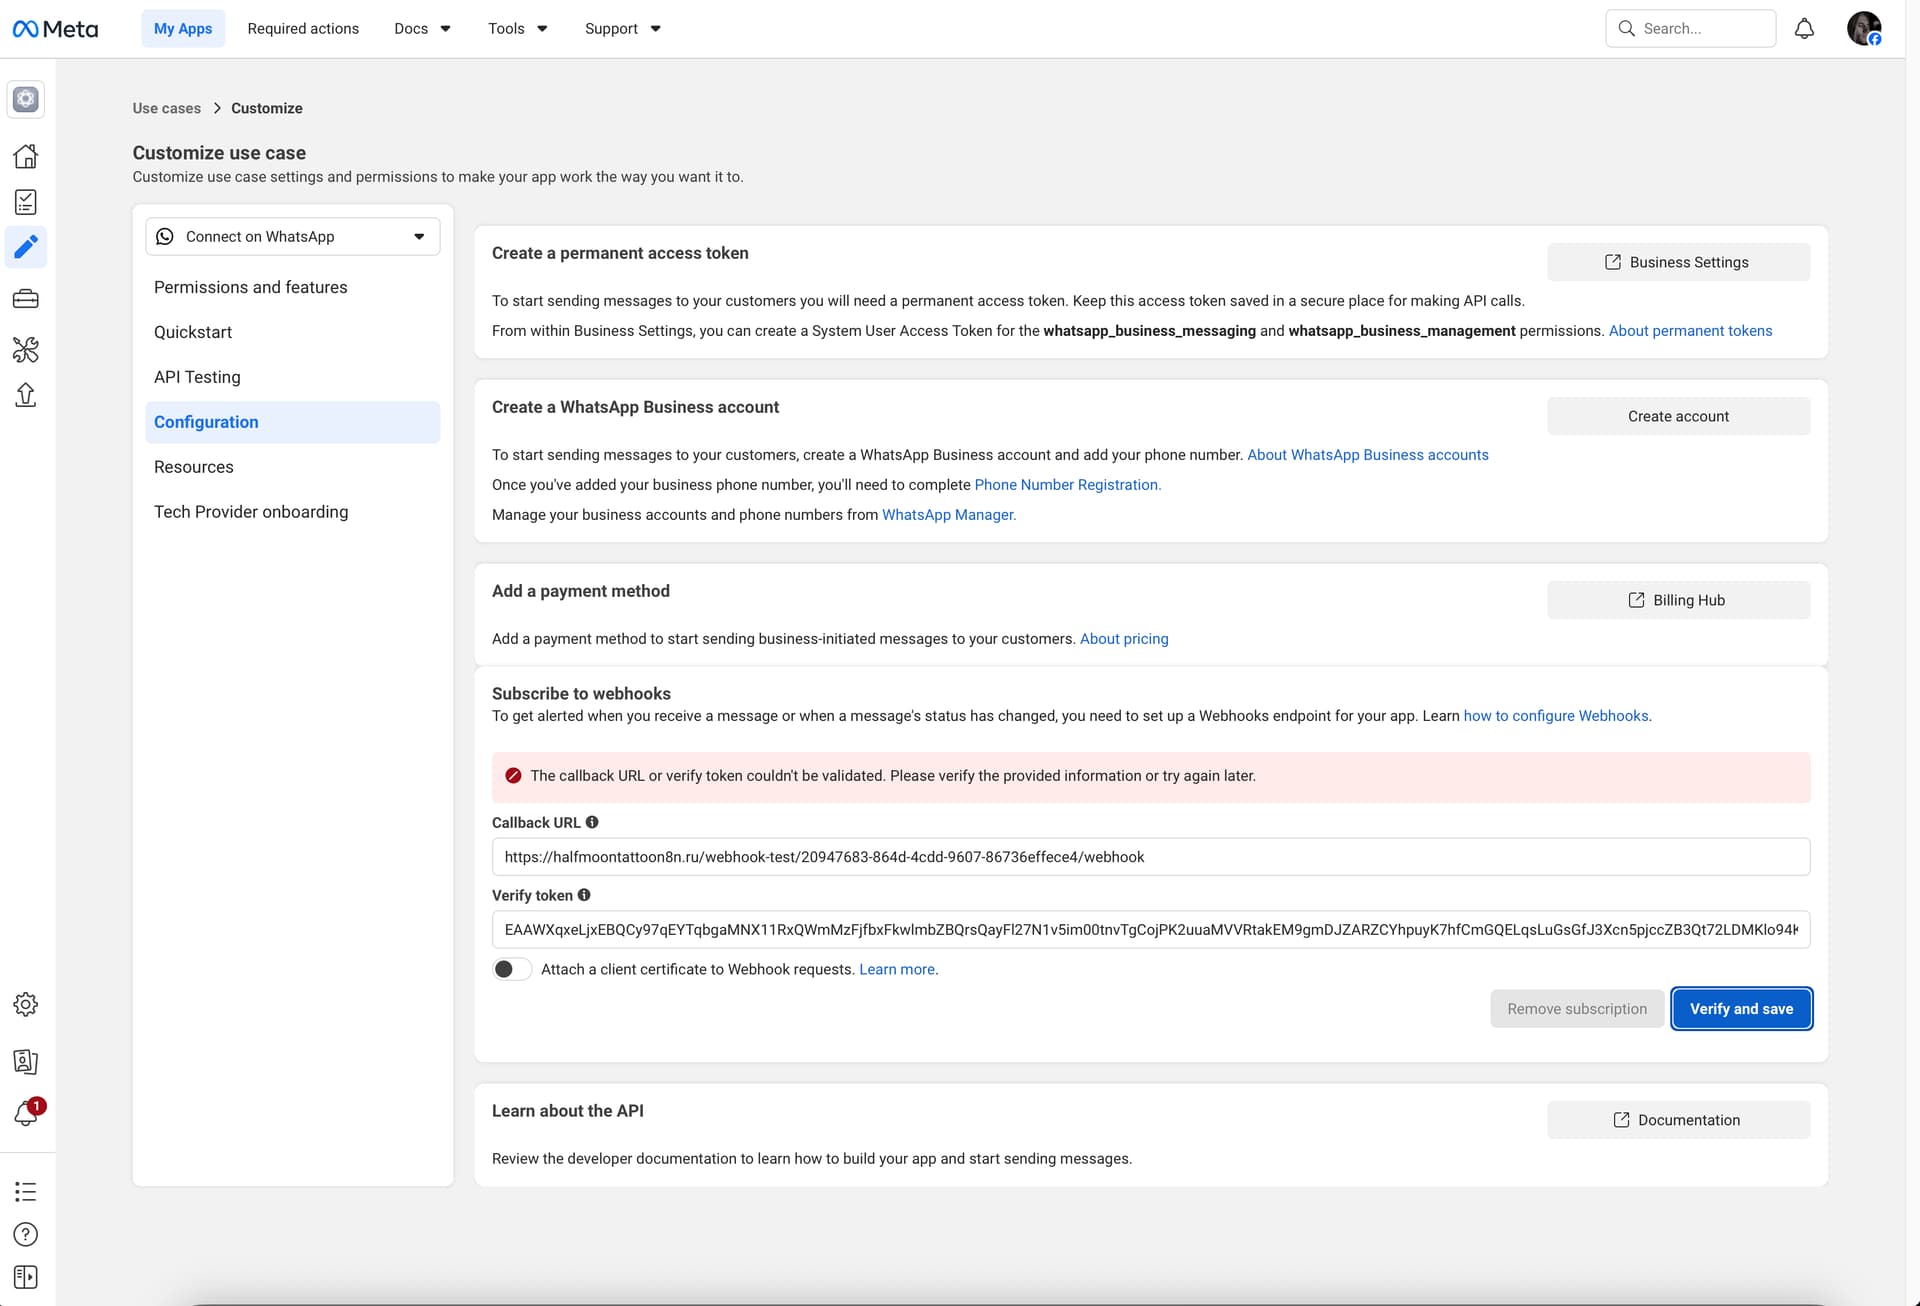Open sidebar alerts bell with red badge
Viewport: 1920px width, 1306px height.
click(x=26, y=1113)
